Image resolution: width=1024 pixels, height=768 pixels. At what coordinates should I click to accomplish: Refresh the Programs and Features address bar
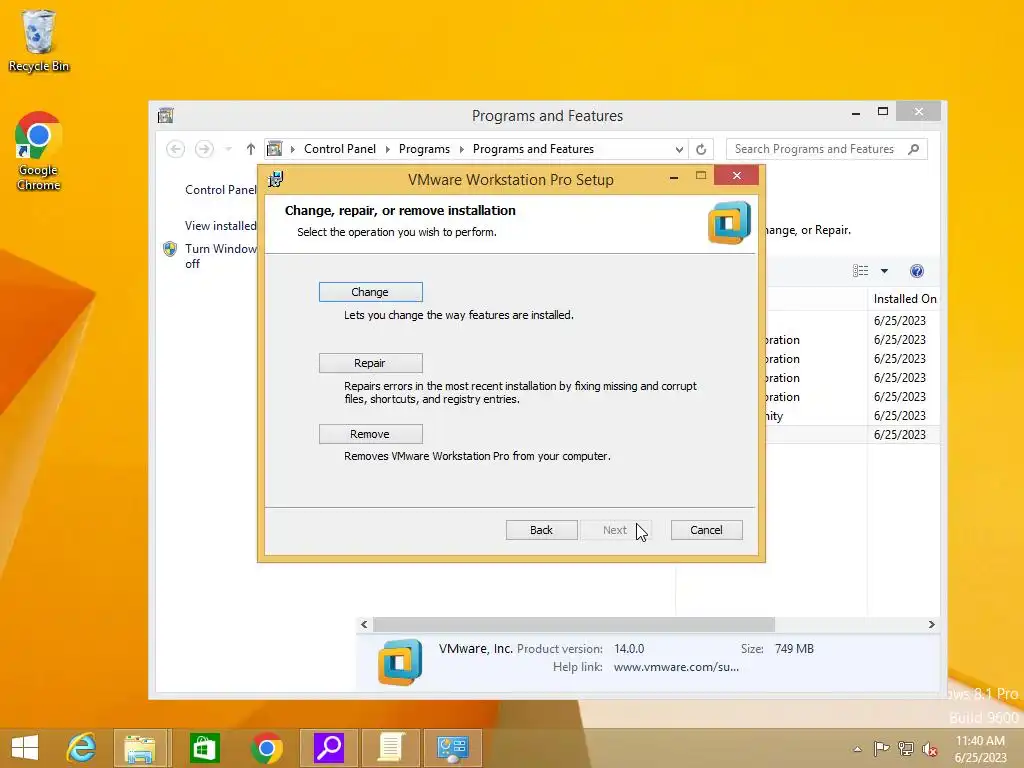pos(701,149)
